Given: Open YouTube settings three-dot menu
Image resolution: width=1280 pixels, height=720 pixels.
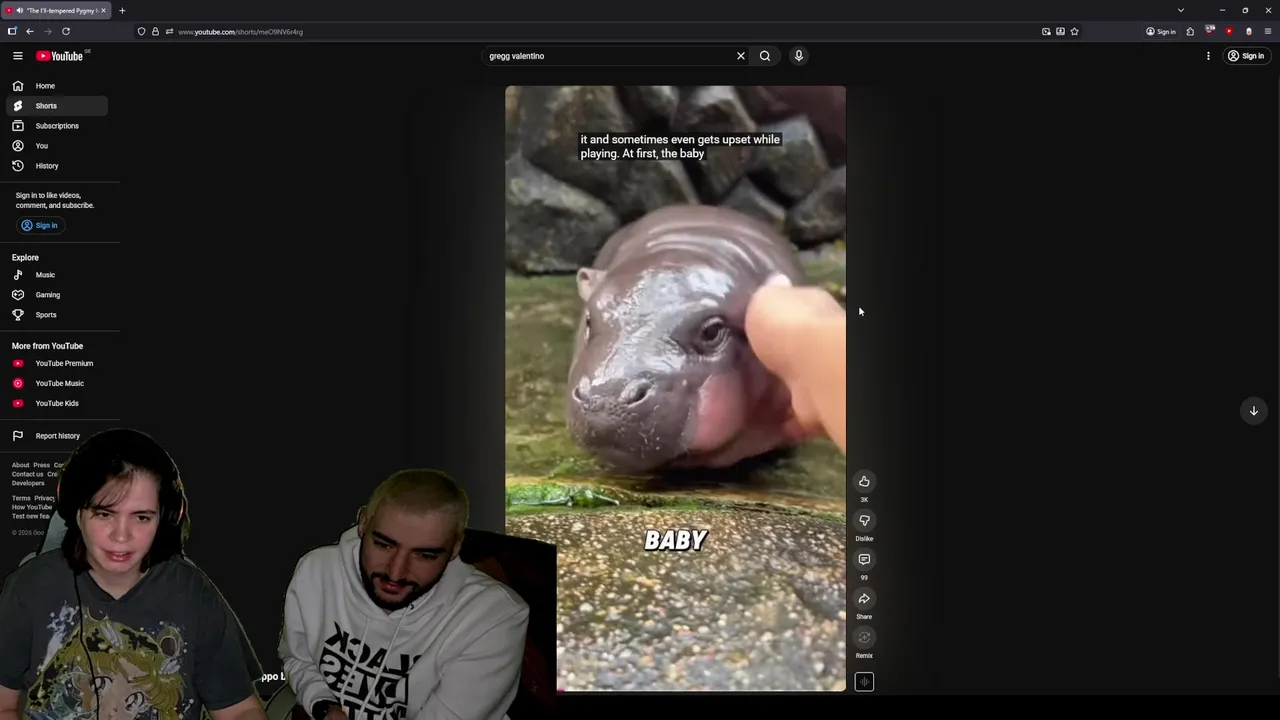Looking at the screenshot, I should (1208, 56).
